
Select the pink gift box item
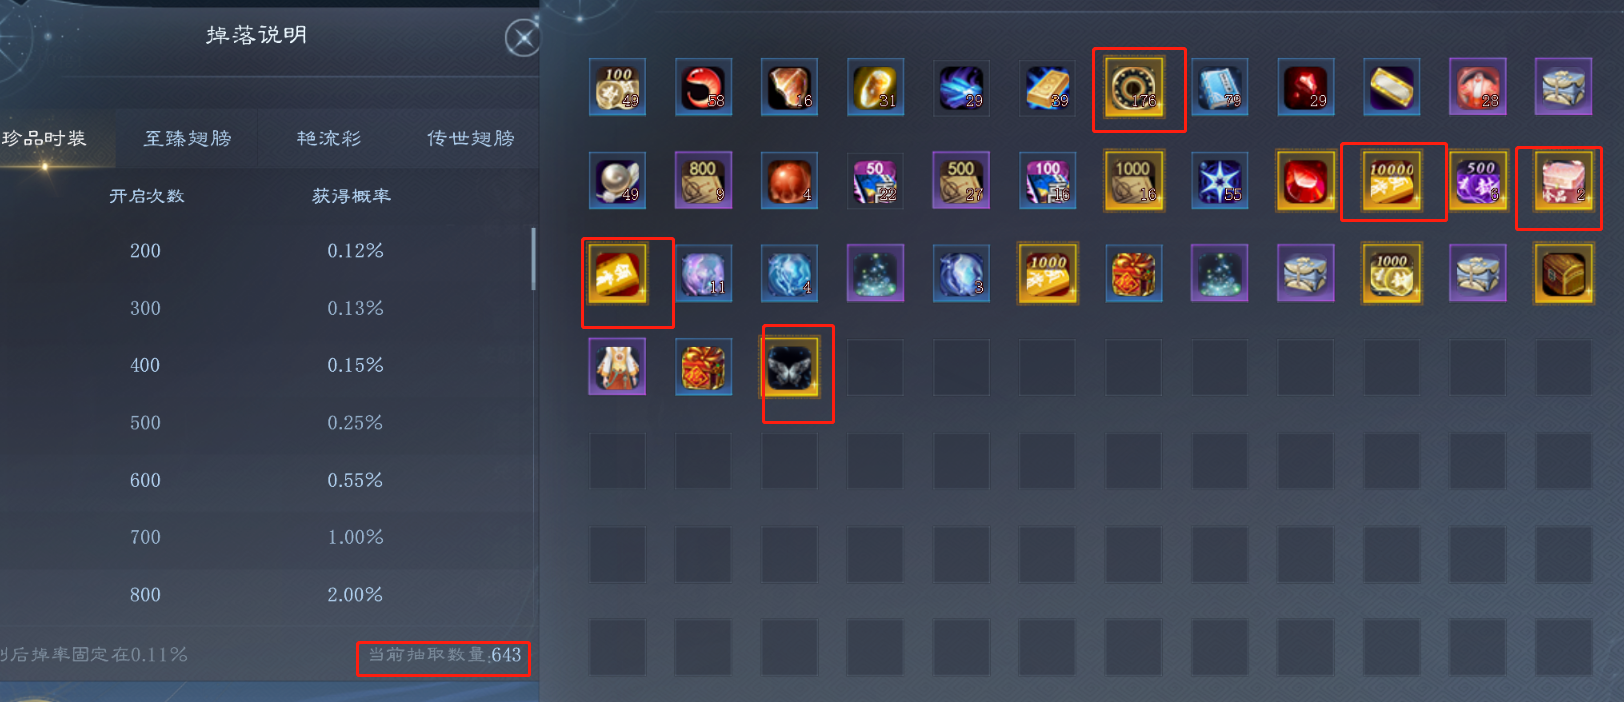point(1563,181)
